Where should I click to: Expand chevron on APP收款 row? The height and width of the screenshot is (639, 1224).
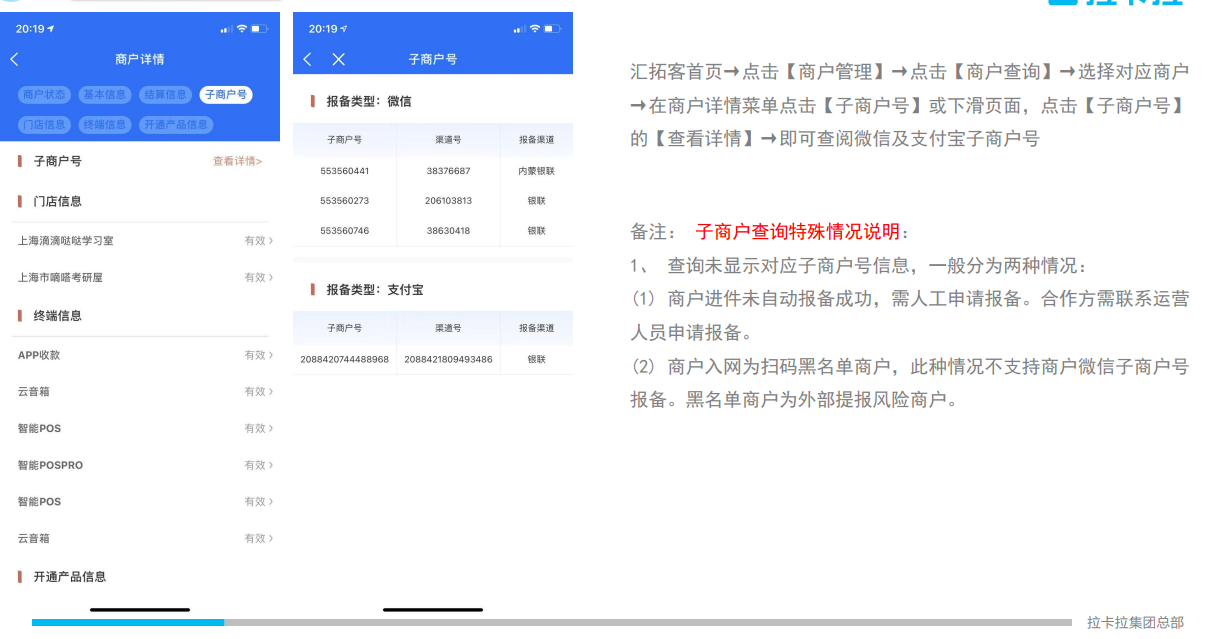point(270,355)
